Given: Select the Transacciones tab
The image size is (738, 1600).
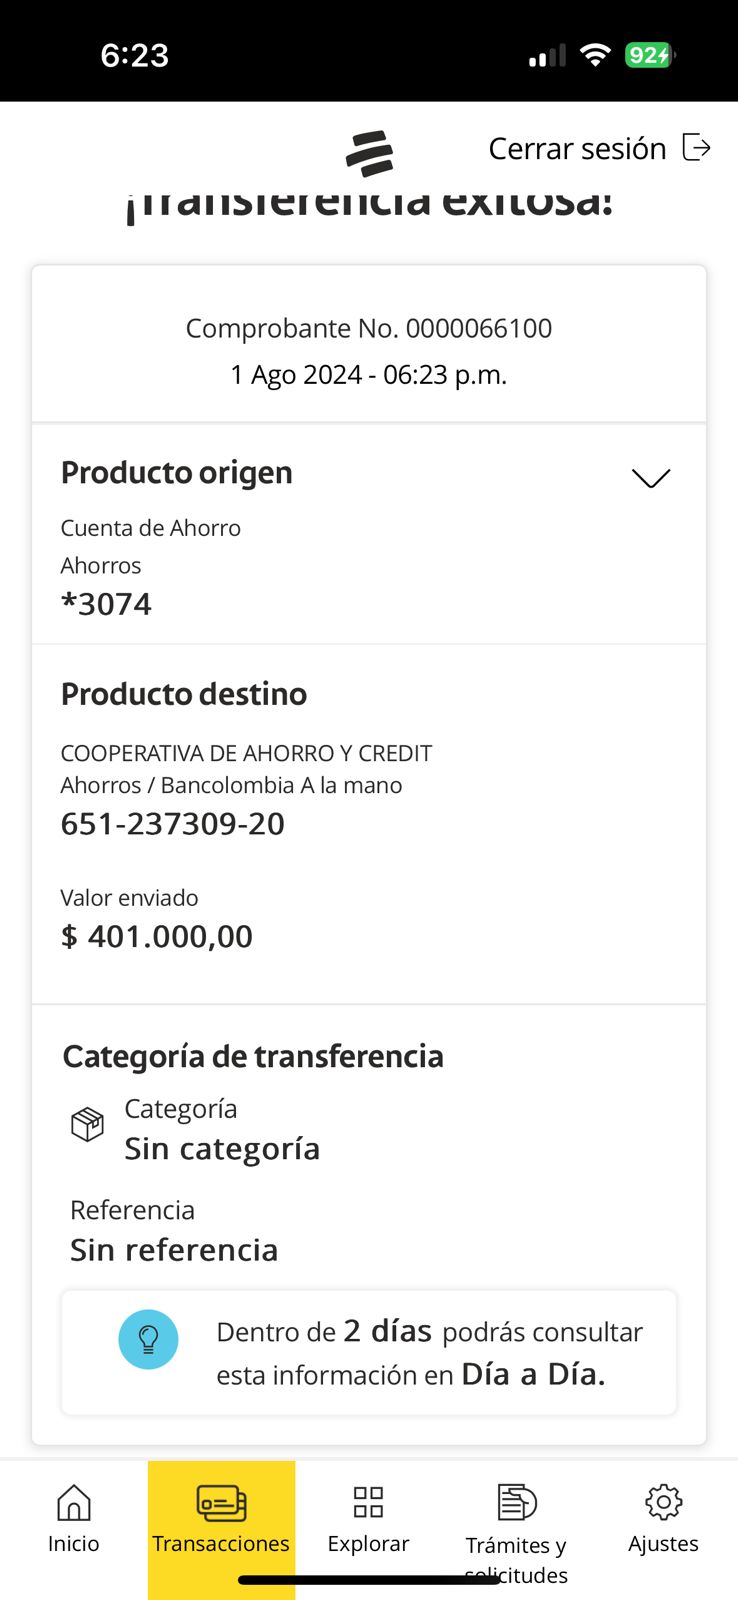Looking at the screenshot, I should [221, 1518].
